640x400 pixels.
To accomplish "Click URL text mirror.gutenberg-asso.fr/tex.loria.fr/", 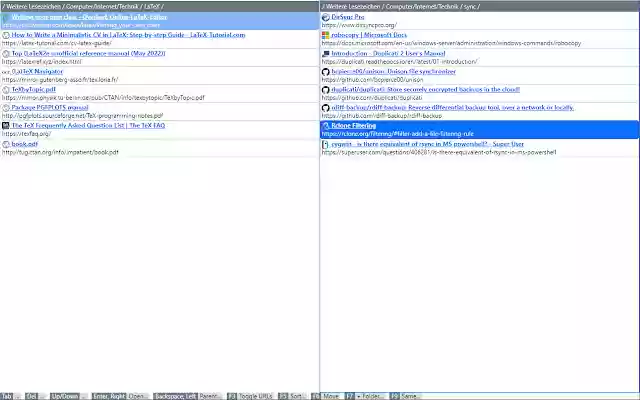I will click(x=60, y=80).
